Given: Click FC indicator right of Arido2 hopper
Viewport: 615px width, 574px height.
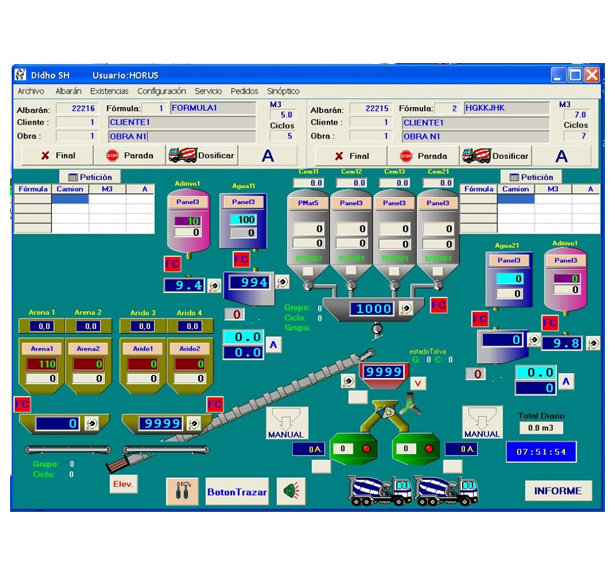Looking at the screenshot, I should (215, 404).
